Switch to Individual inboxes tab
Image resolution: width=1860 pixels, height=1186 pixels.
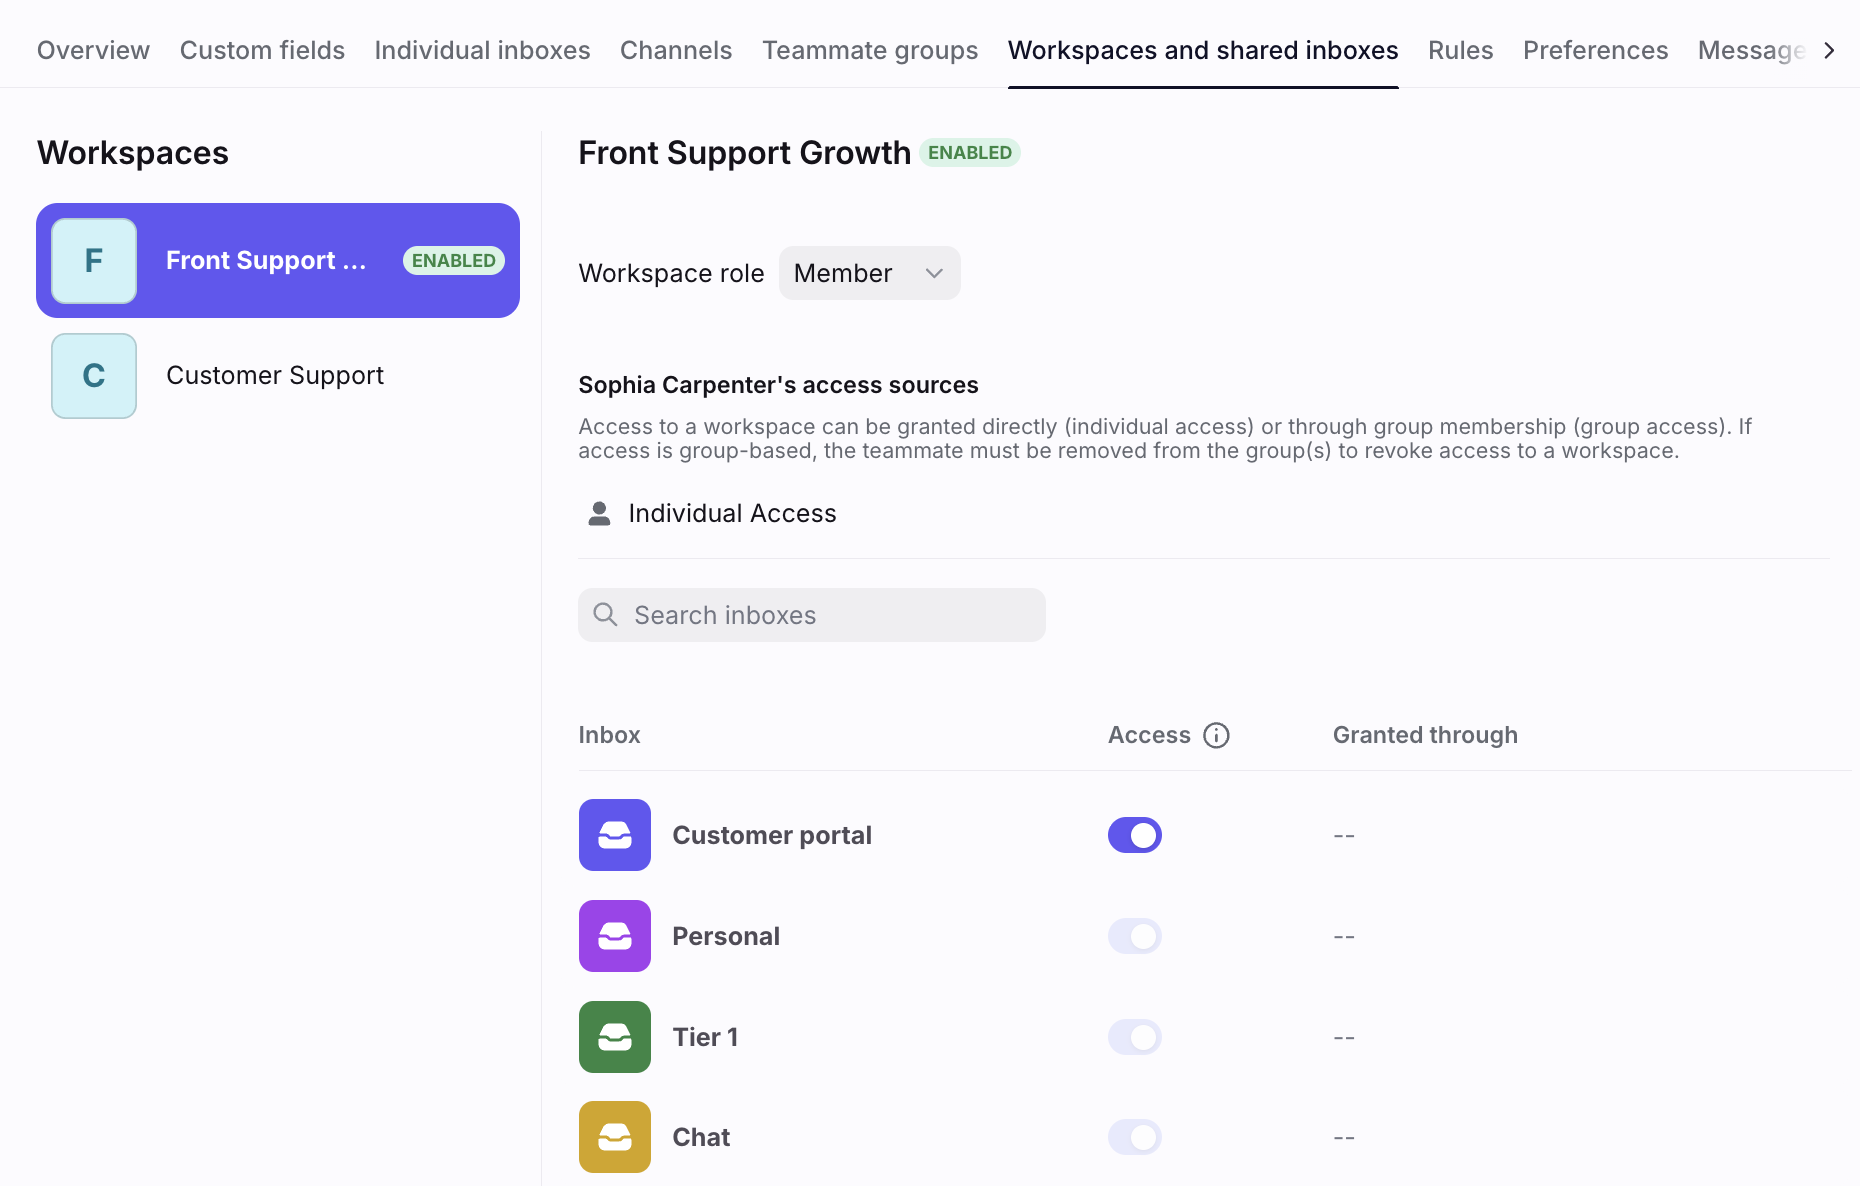click(x=482, y=50)
